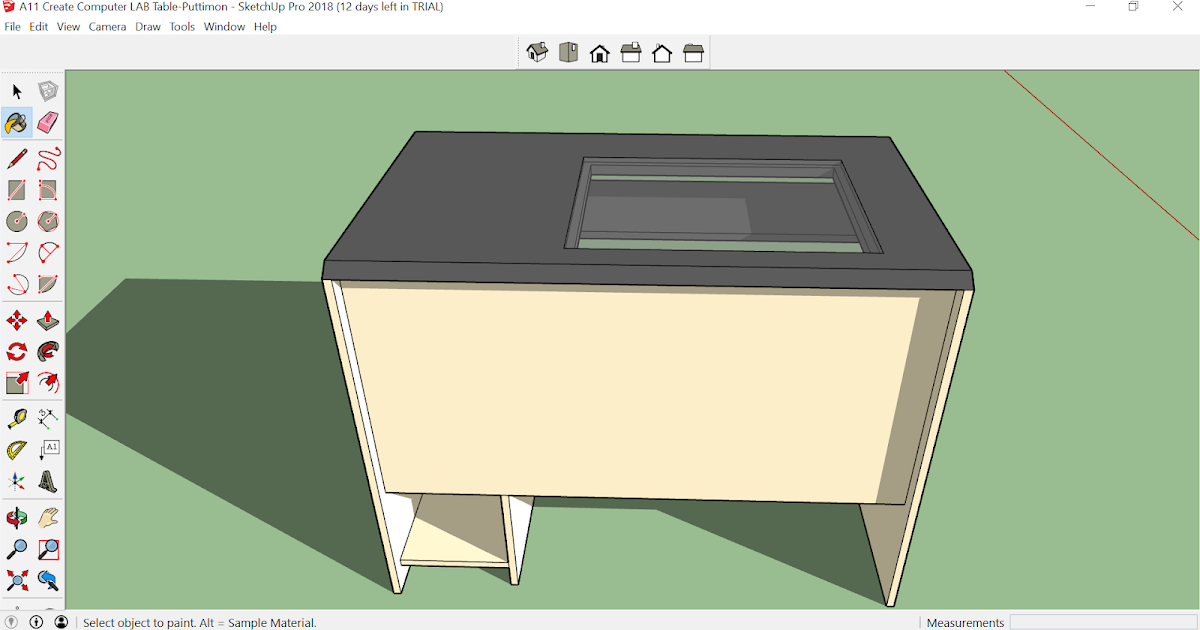Grab the Tape Measure tool
This screenshot has height=630, width=1200.
(16, 418)
